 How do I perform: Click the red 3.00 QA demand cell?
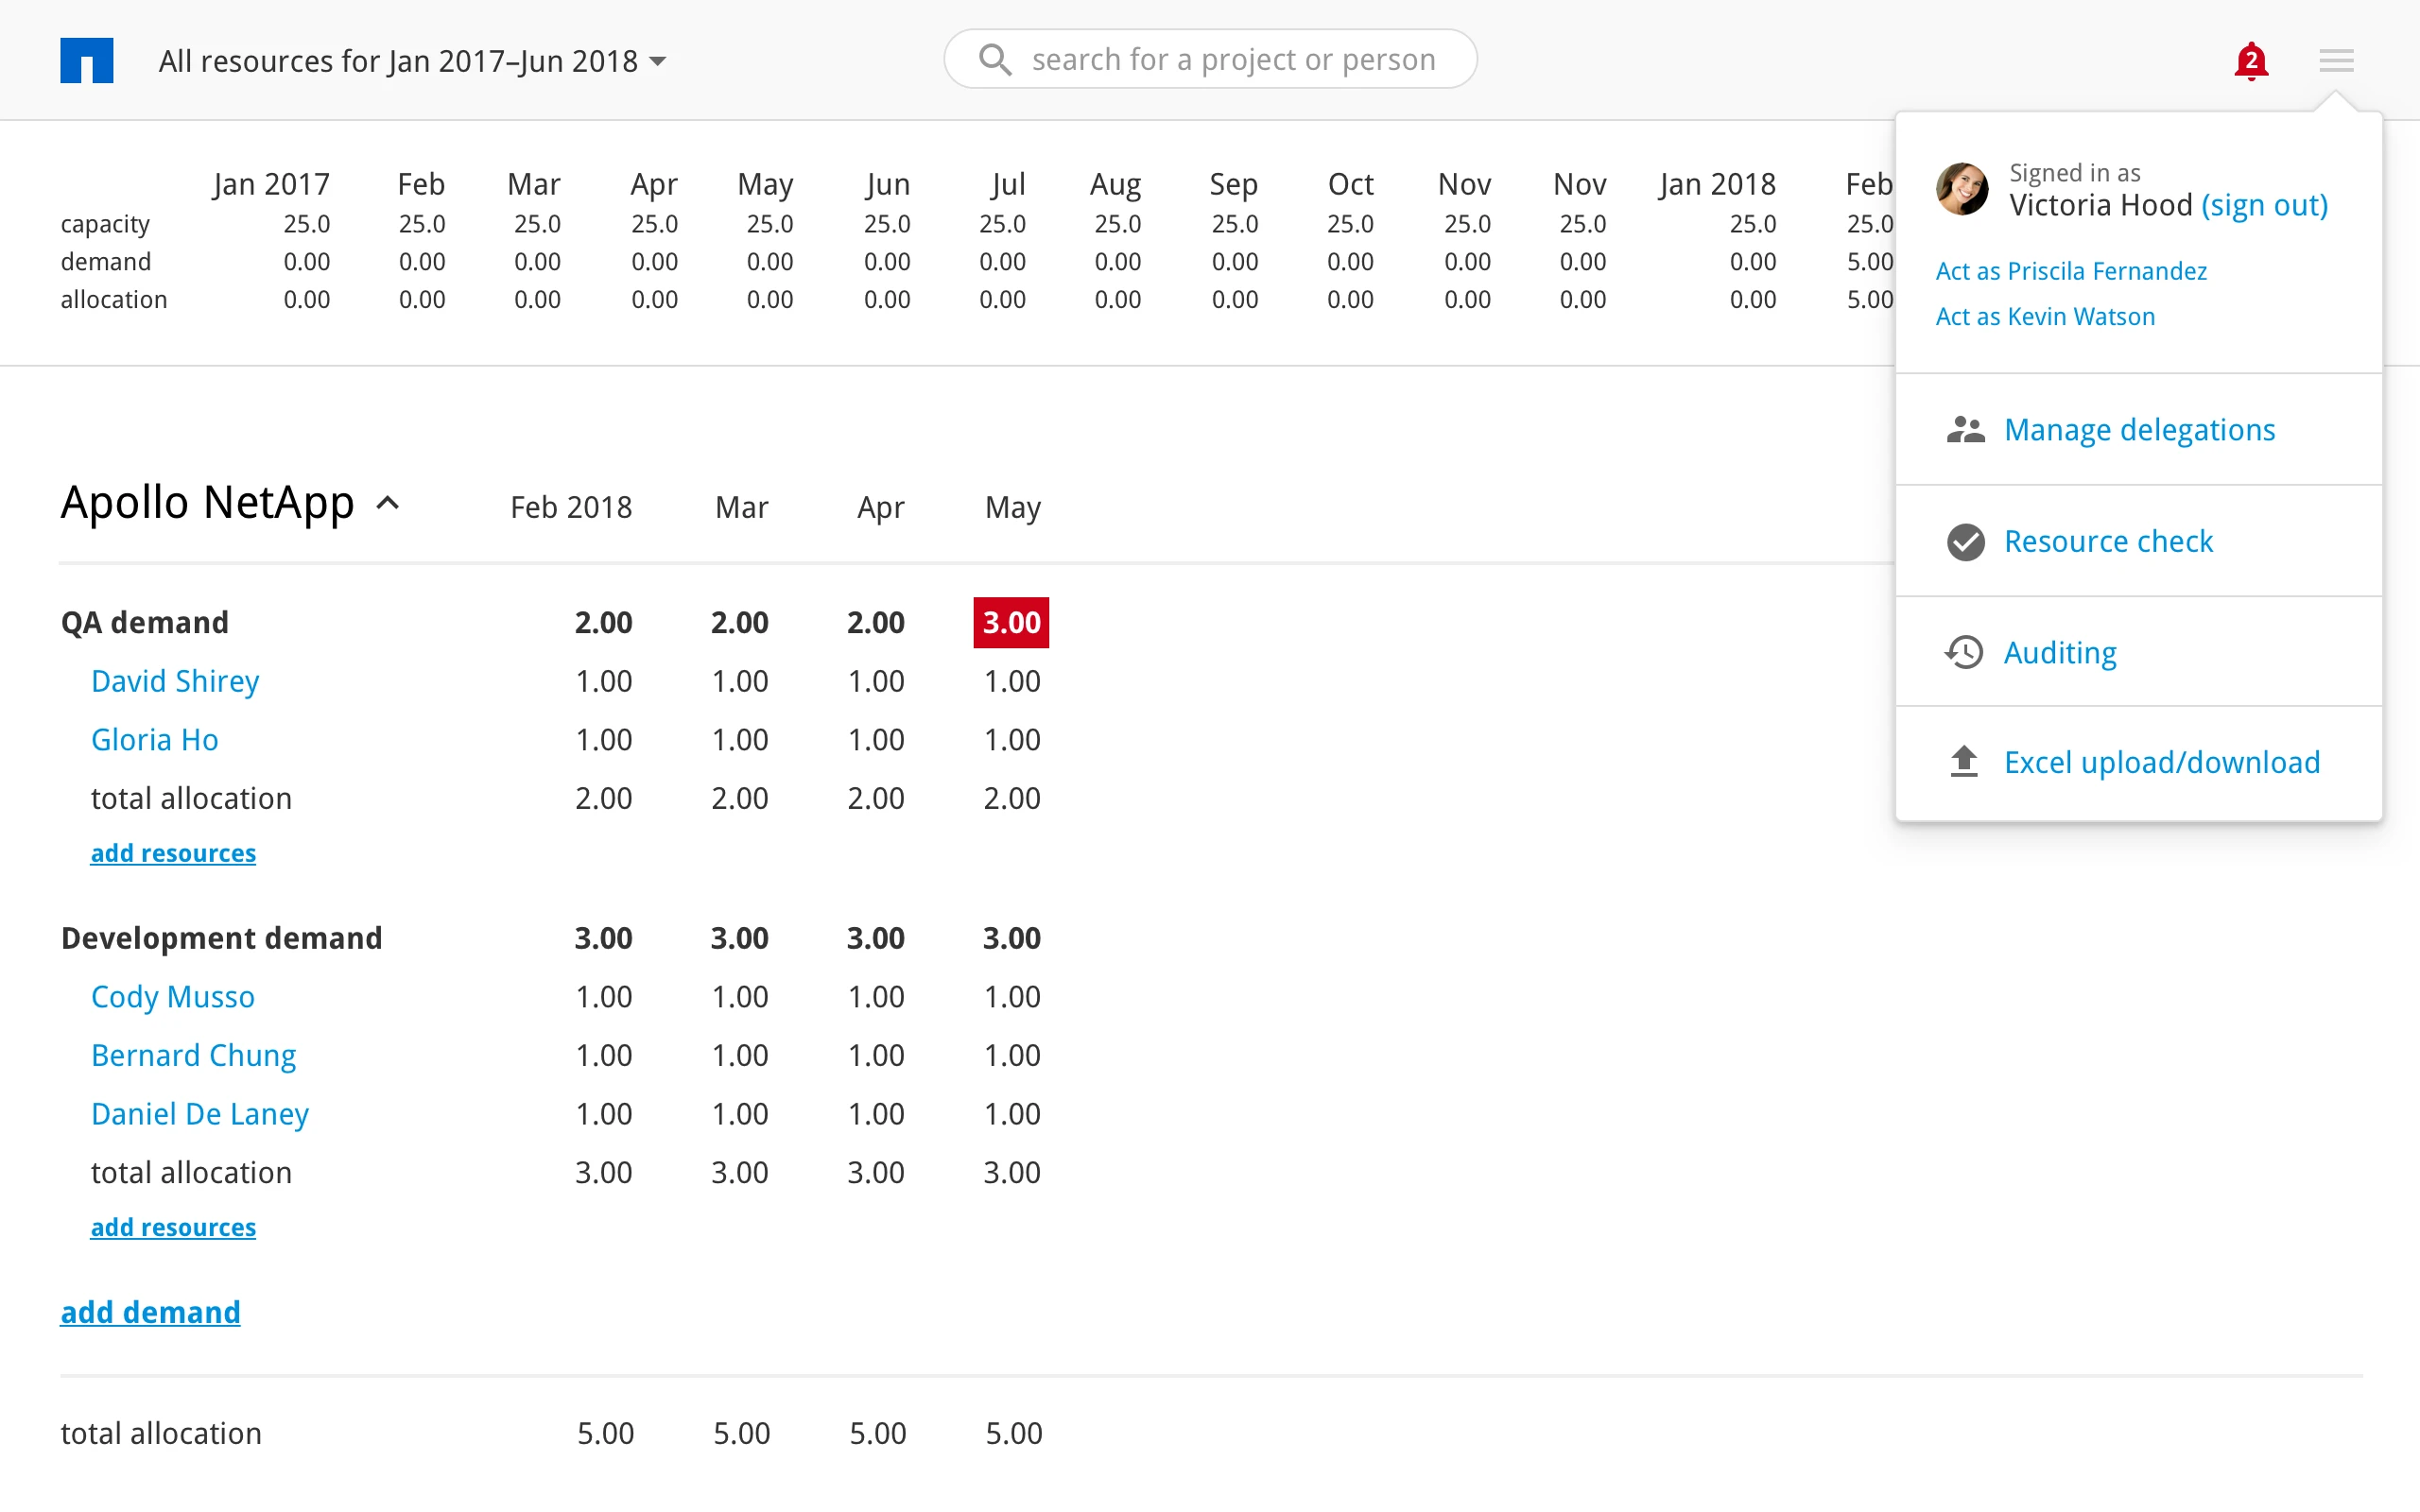[x=1010, y=622]
